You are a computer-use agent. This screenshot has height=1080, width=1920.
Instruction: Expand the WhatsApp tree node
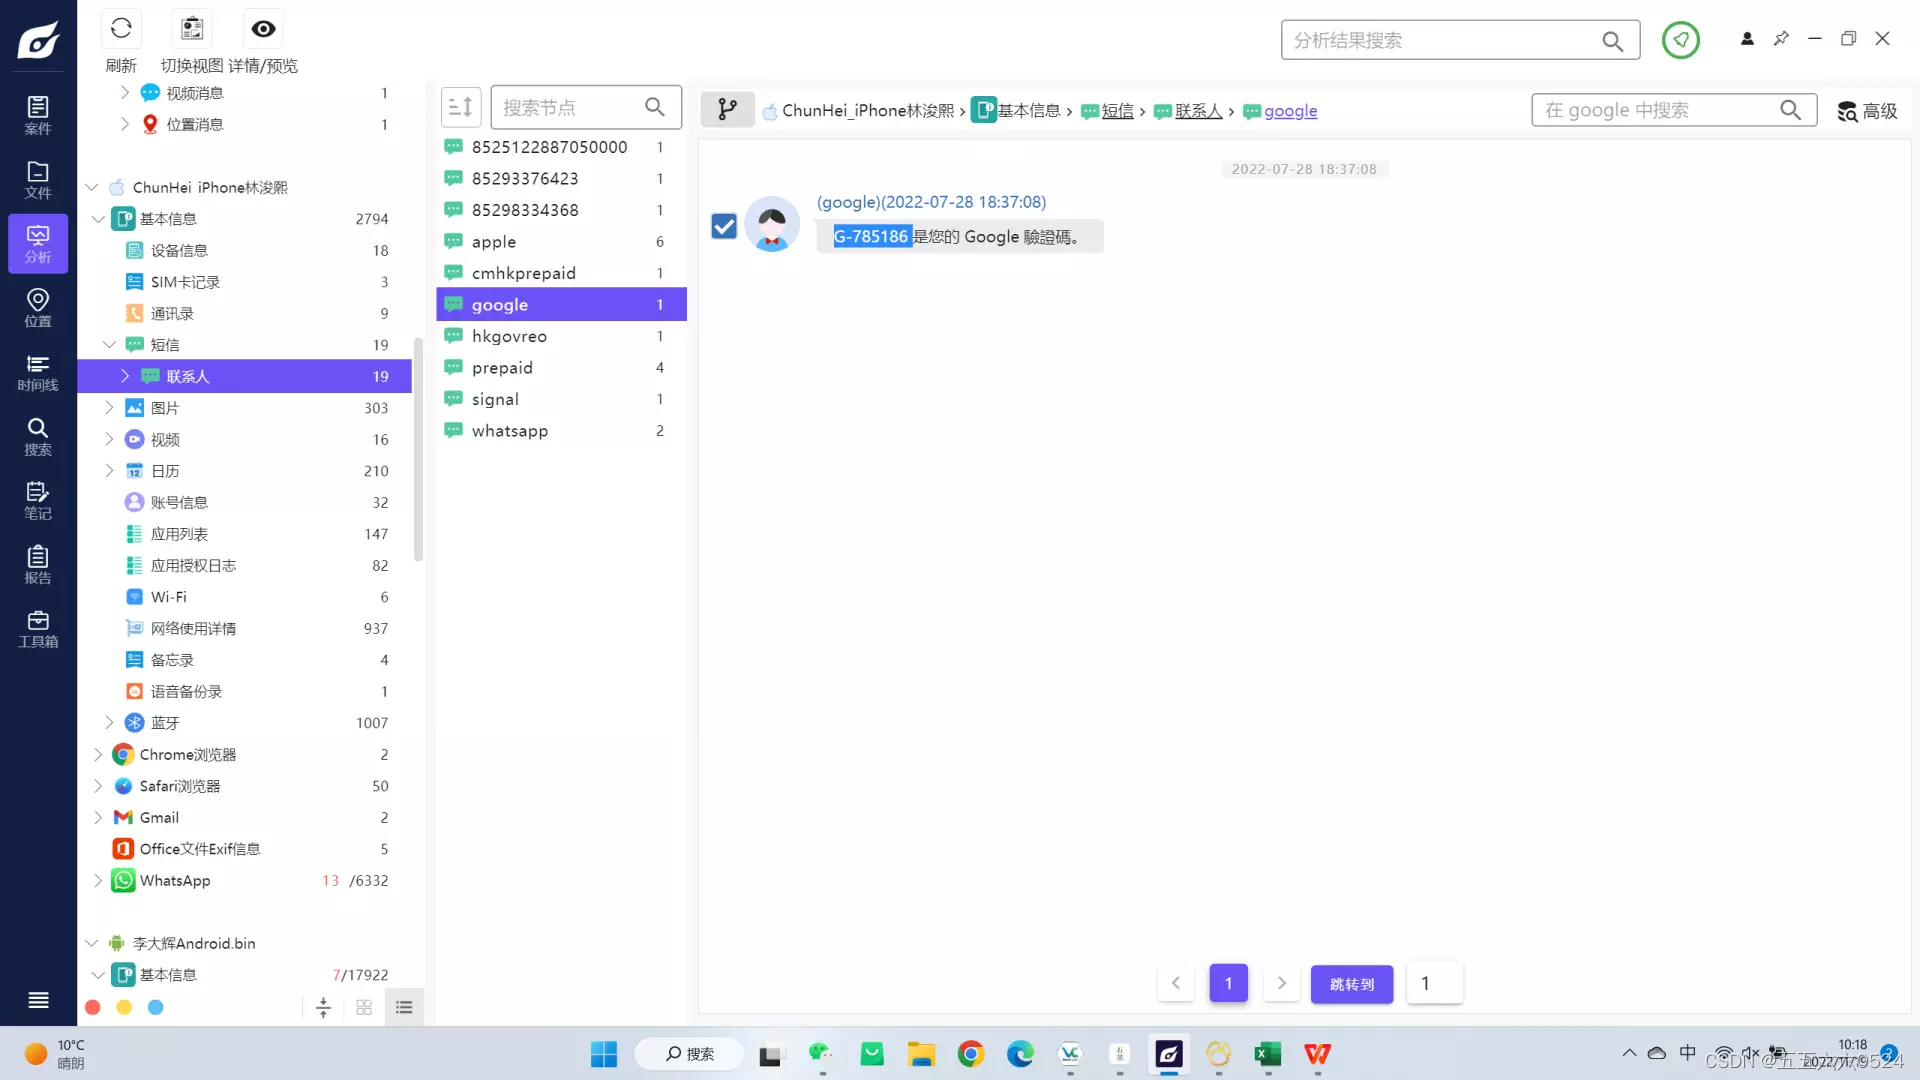coord(98,880)
